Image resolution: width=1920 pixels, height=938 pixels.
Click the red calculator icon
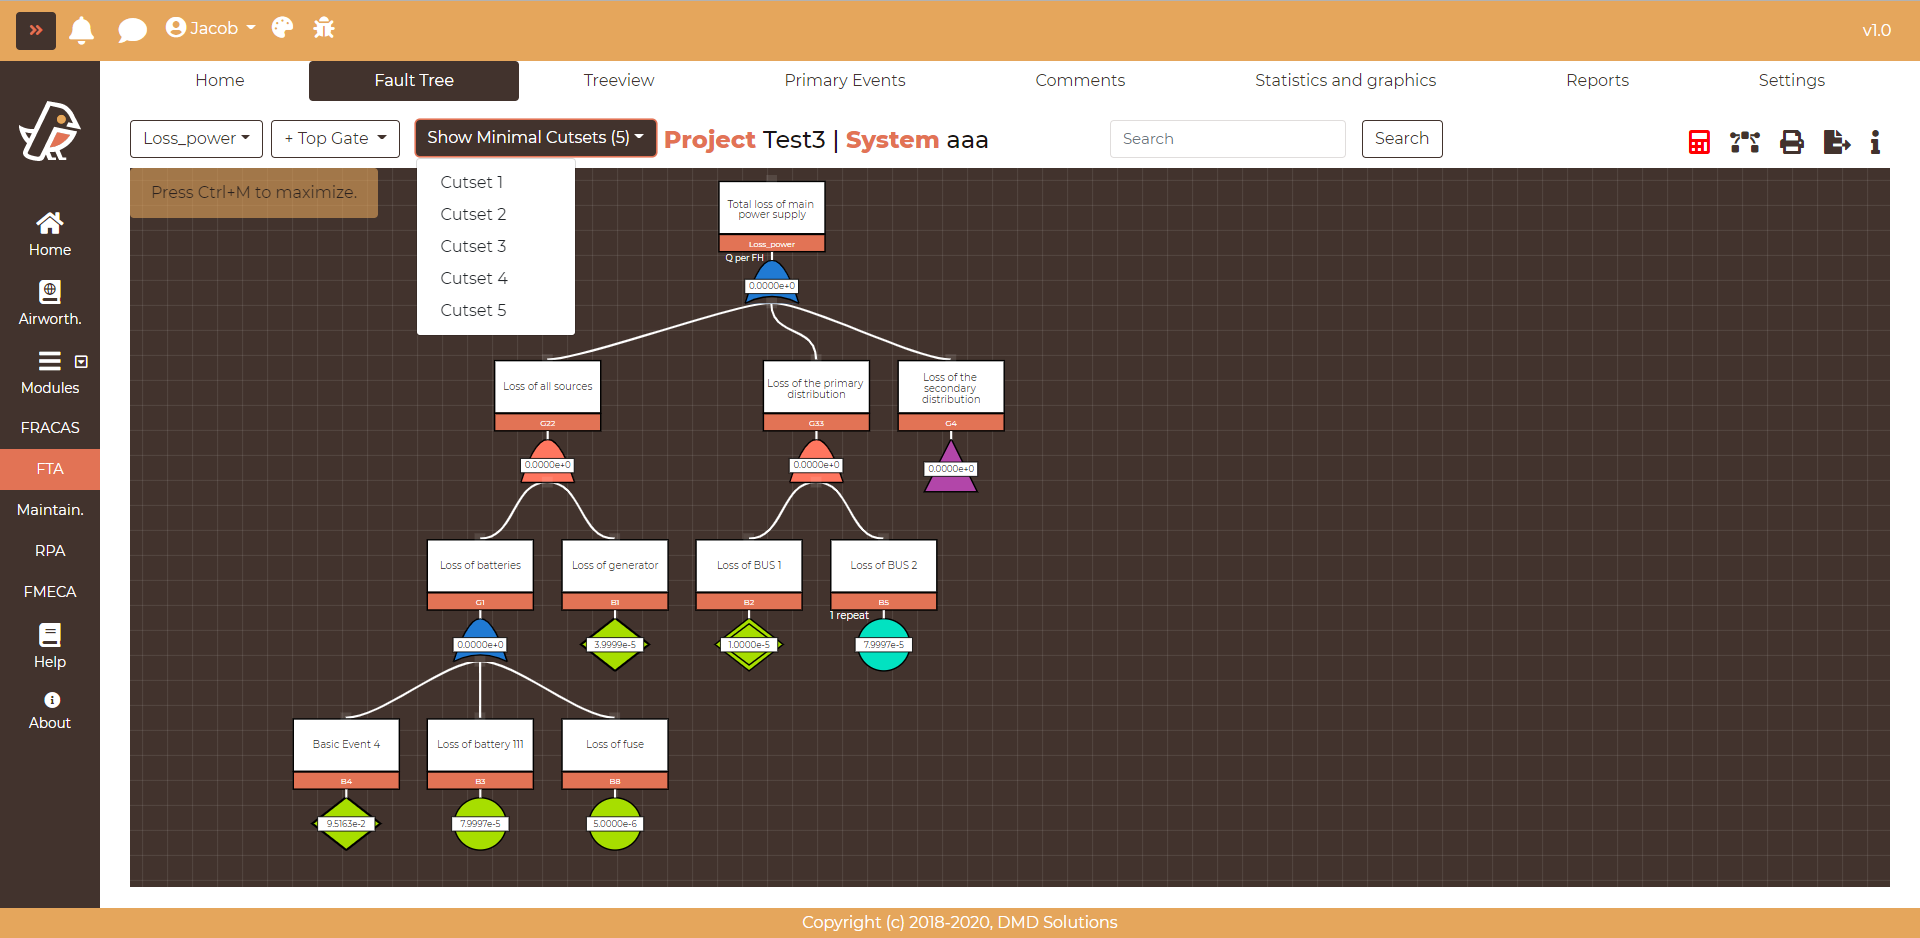[x=1699, y=142]
